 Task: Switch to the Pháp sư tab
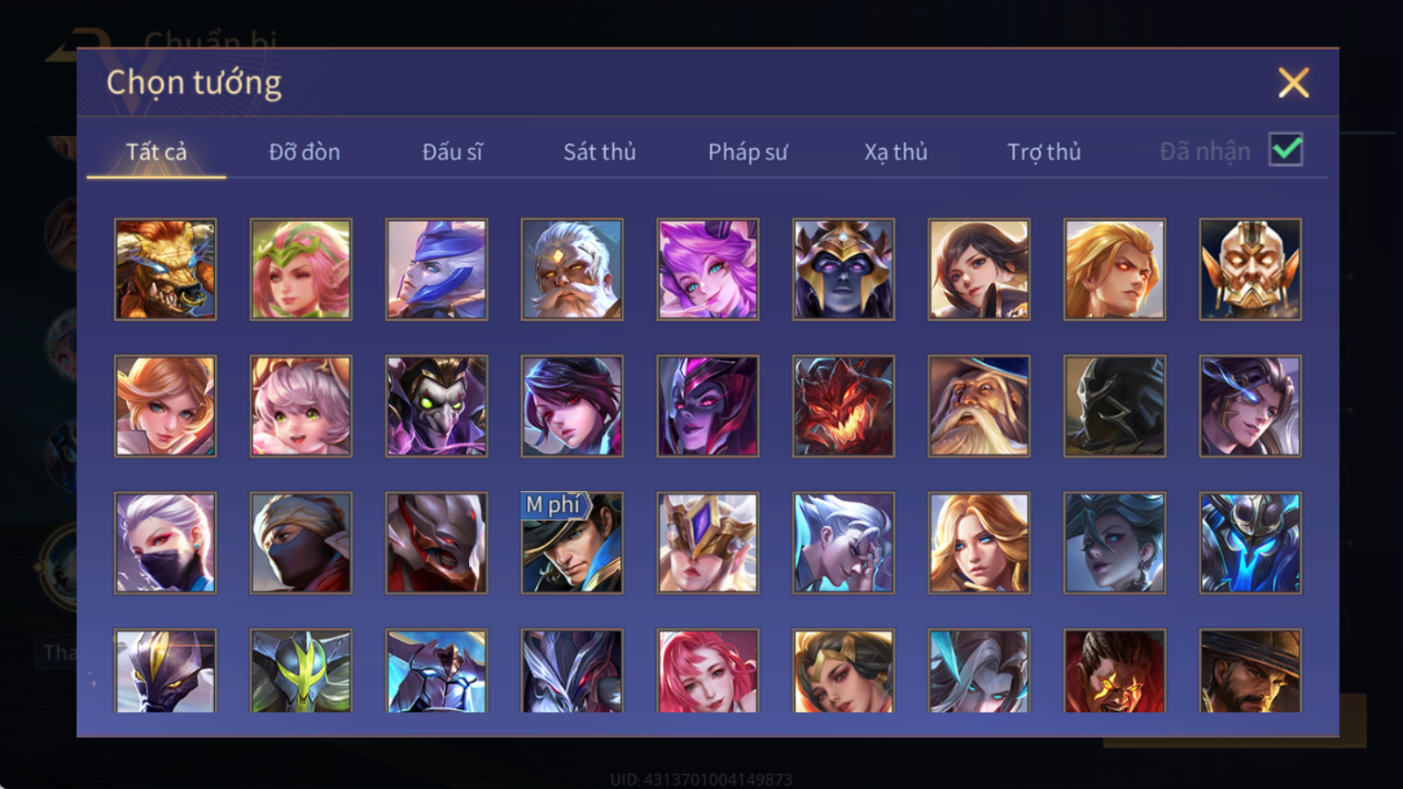748,152
